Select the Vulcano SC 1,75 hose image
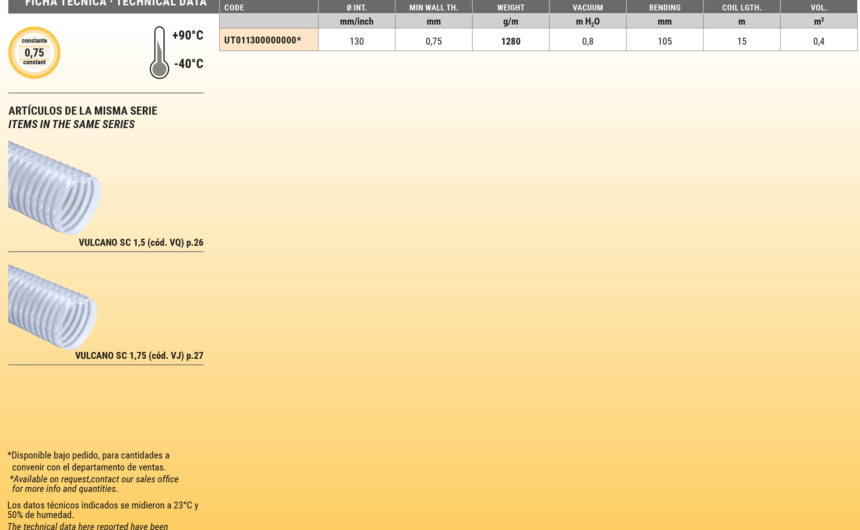Image resolution: width=860 pixels, height=530 pixels. pyautogui.click(x=53, y=306)
